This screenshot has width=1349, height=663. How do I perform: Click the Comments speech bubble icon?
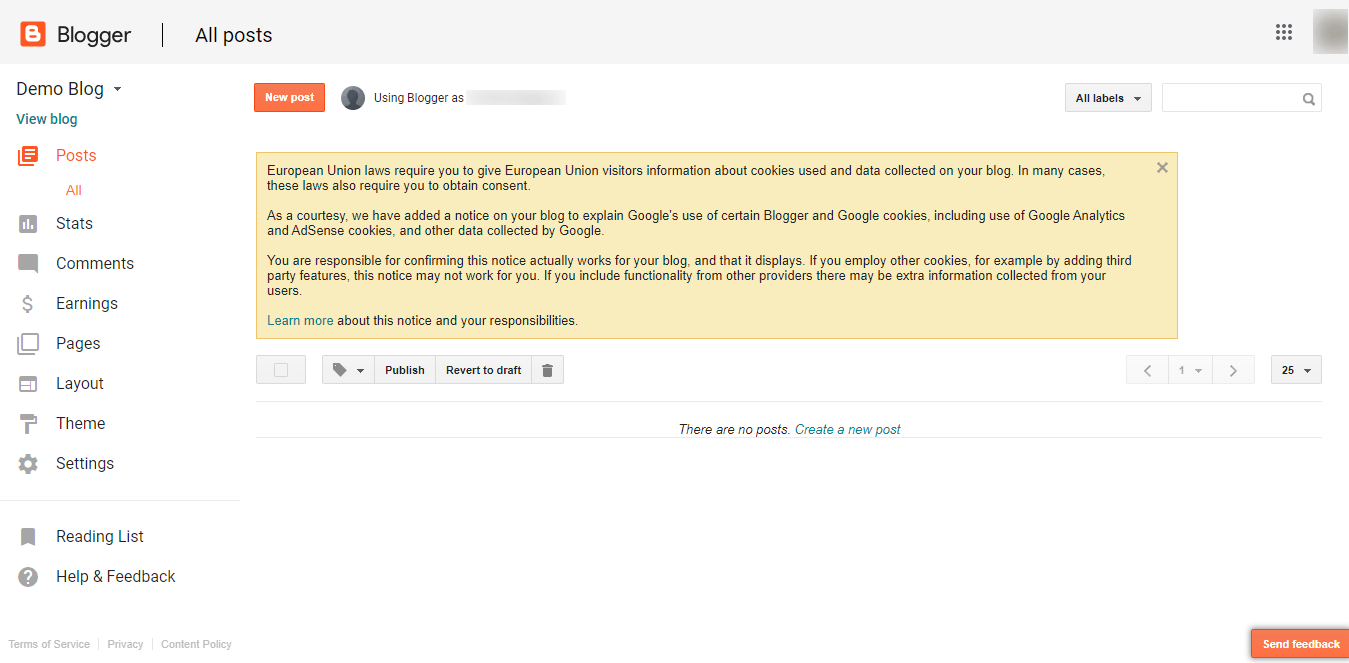[x=28, y=264]
